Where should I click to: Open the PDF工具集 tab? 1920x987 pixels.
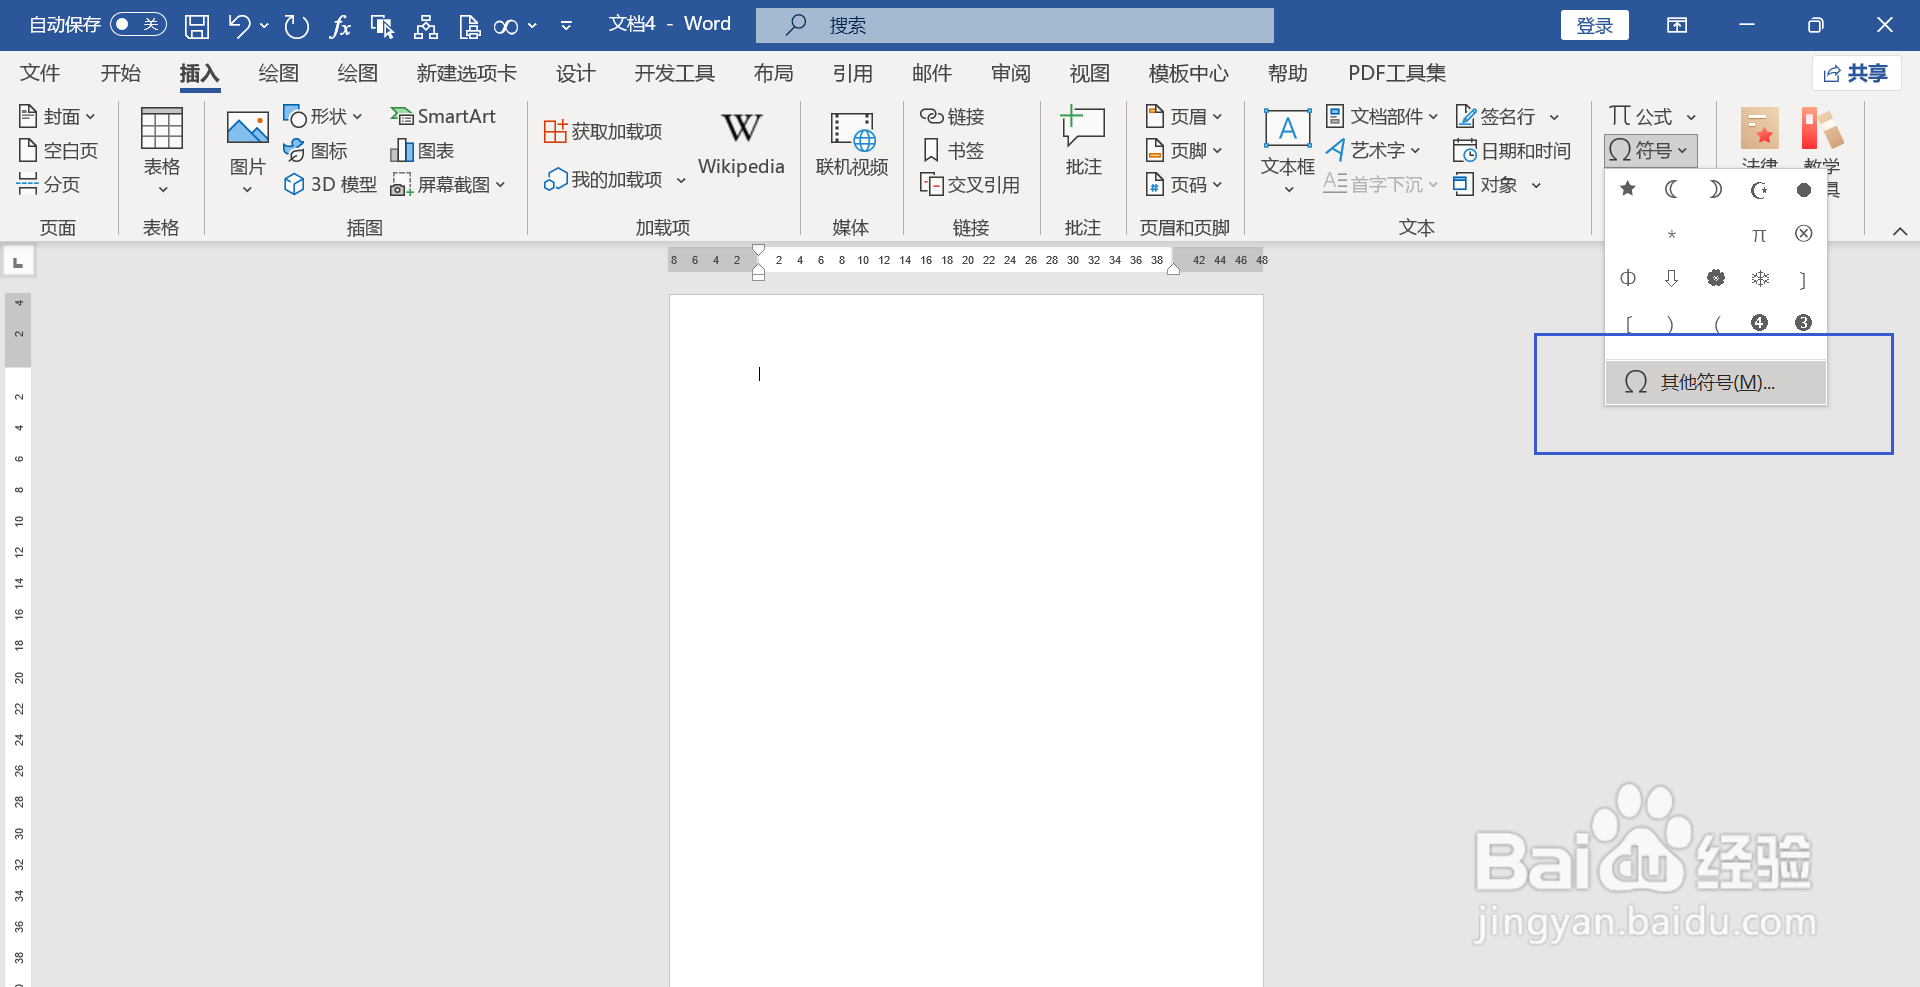coord(1397,73)
